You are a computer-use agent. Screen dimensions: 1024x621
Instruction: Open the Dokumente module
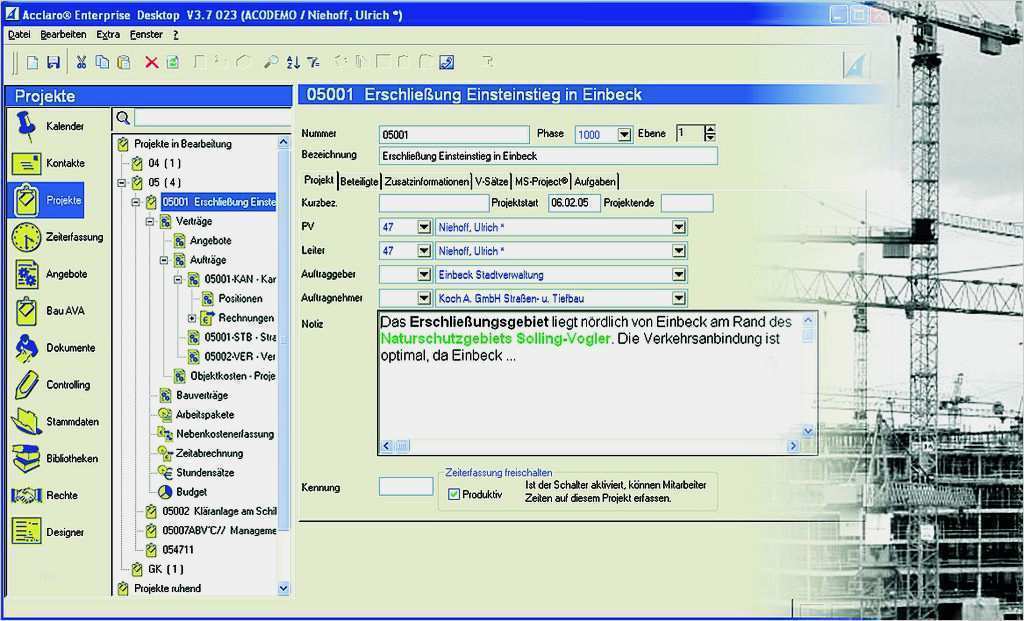coord(52,348)
